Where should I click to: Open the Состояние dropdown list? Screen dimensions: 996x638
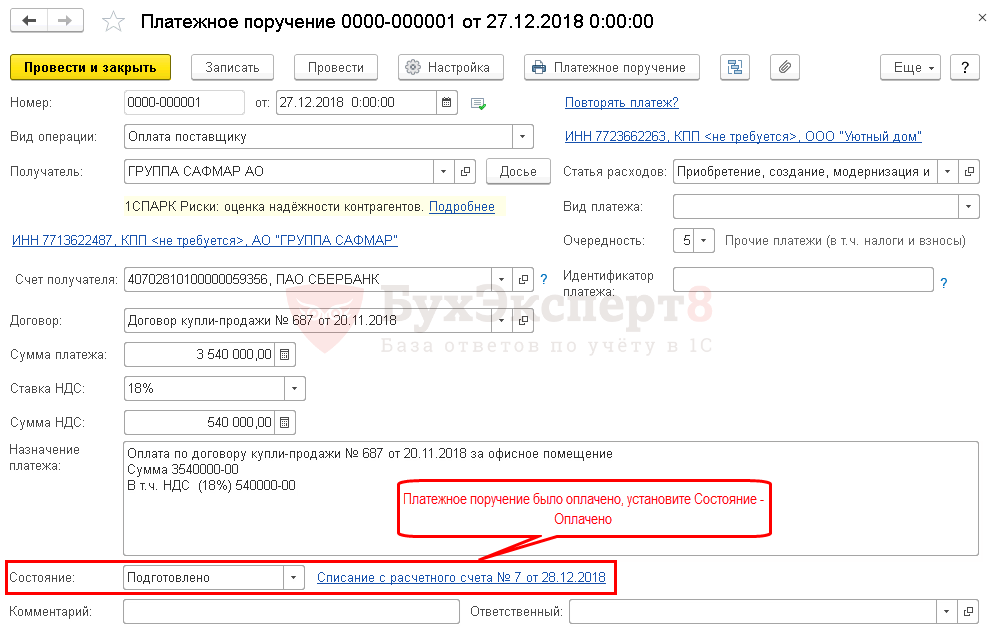[294, 577]
